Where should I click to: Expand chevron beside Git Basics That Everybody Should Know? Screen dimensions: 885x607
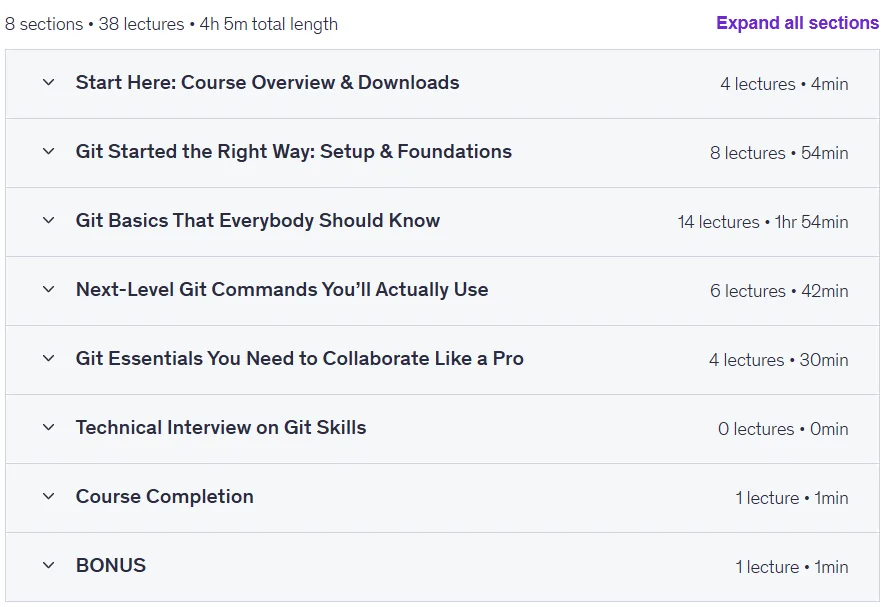[49, 220]
